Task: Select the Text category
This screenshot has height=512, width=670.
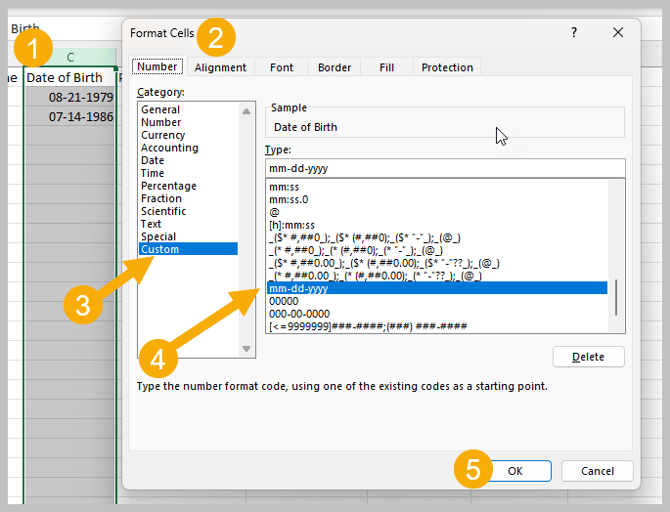Action: 188,224
